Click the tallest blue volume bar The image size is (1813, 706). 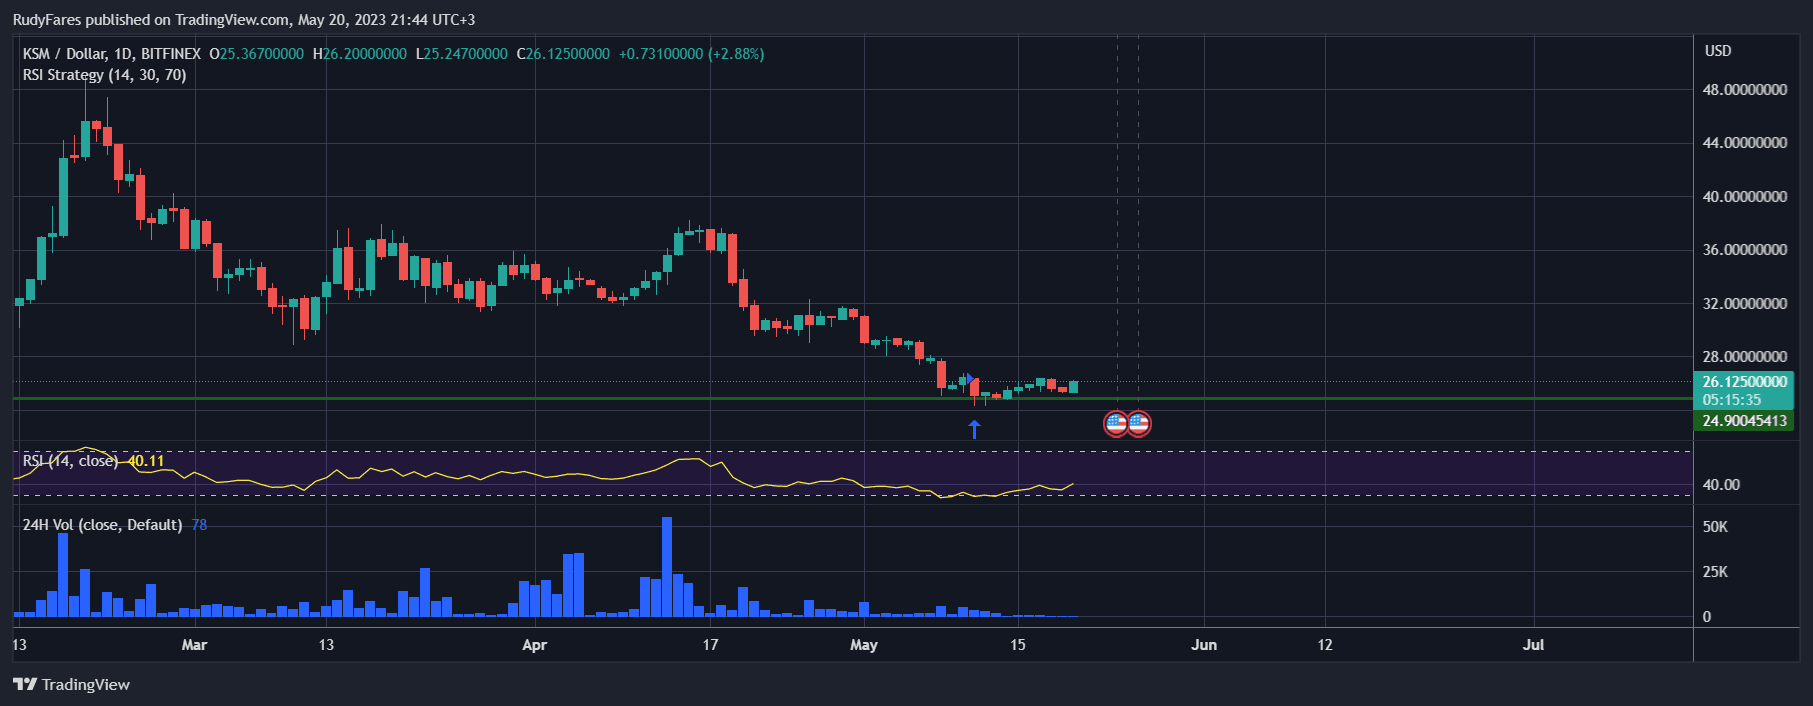[667, 565]
